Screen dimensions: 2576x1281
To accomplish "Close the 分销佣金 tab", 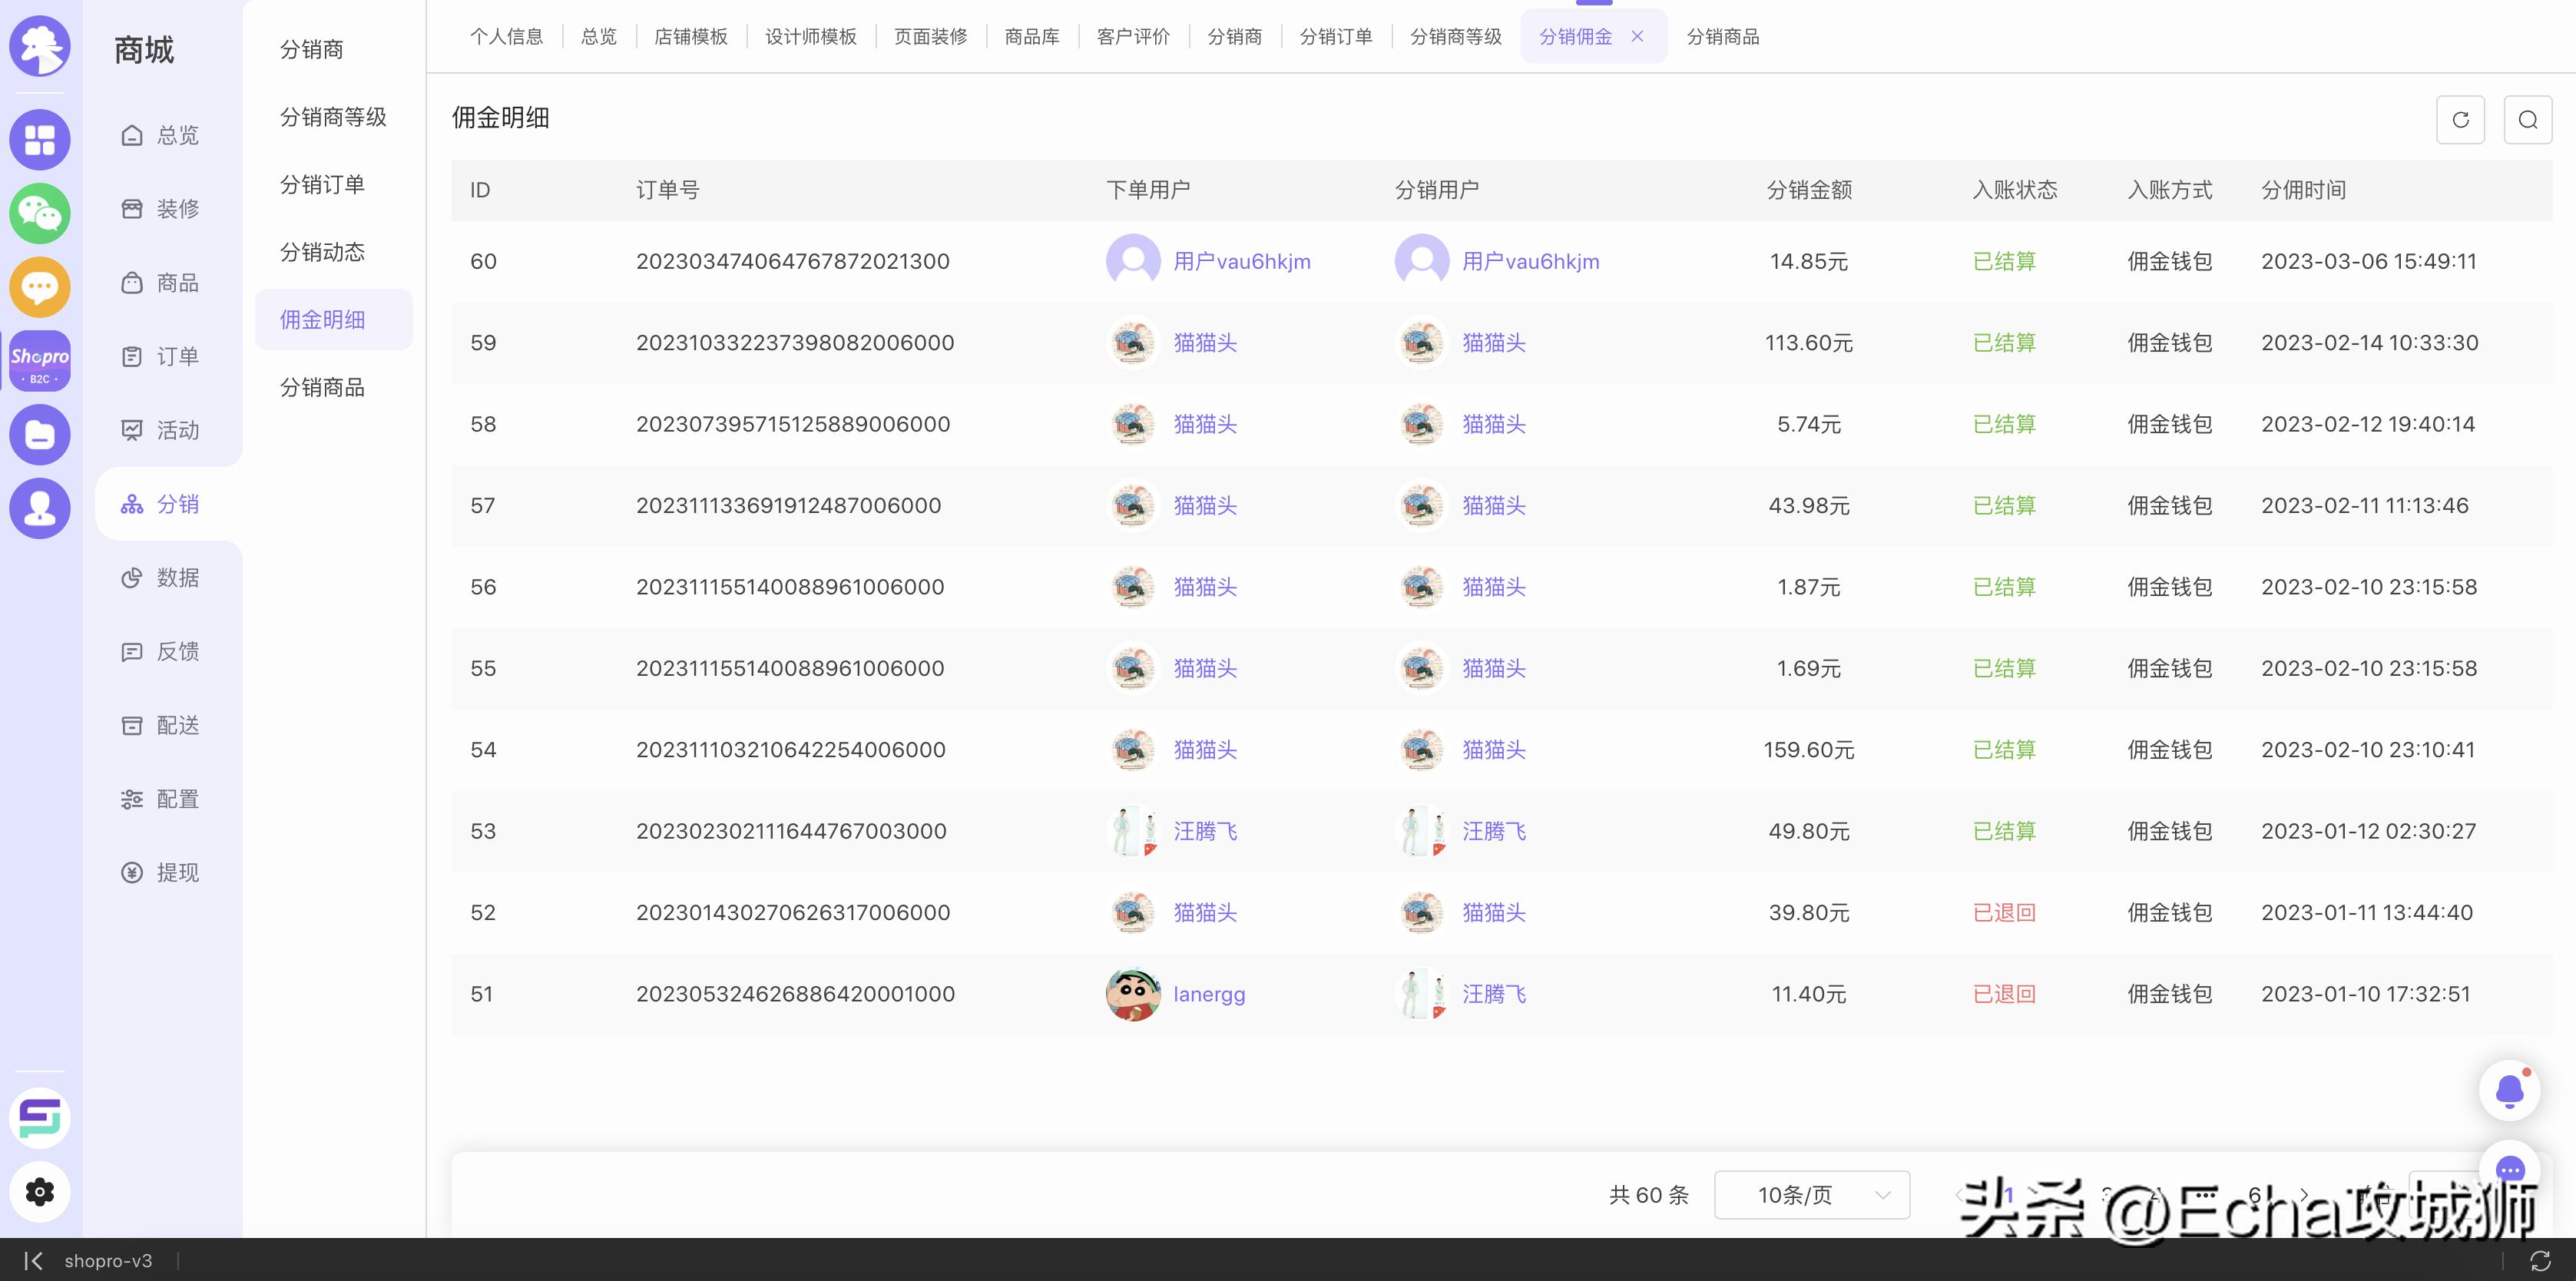I will point(1637,36).
